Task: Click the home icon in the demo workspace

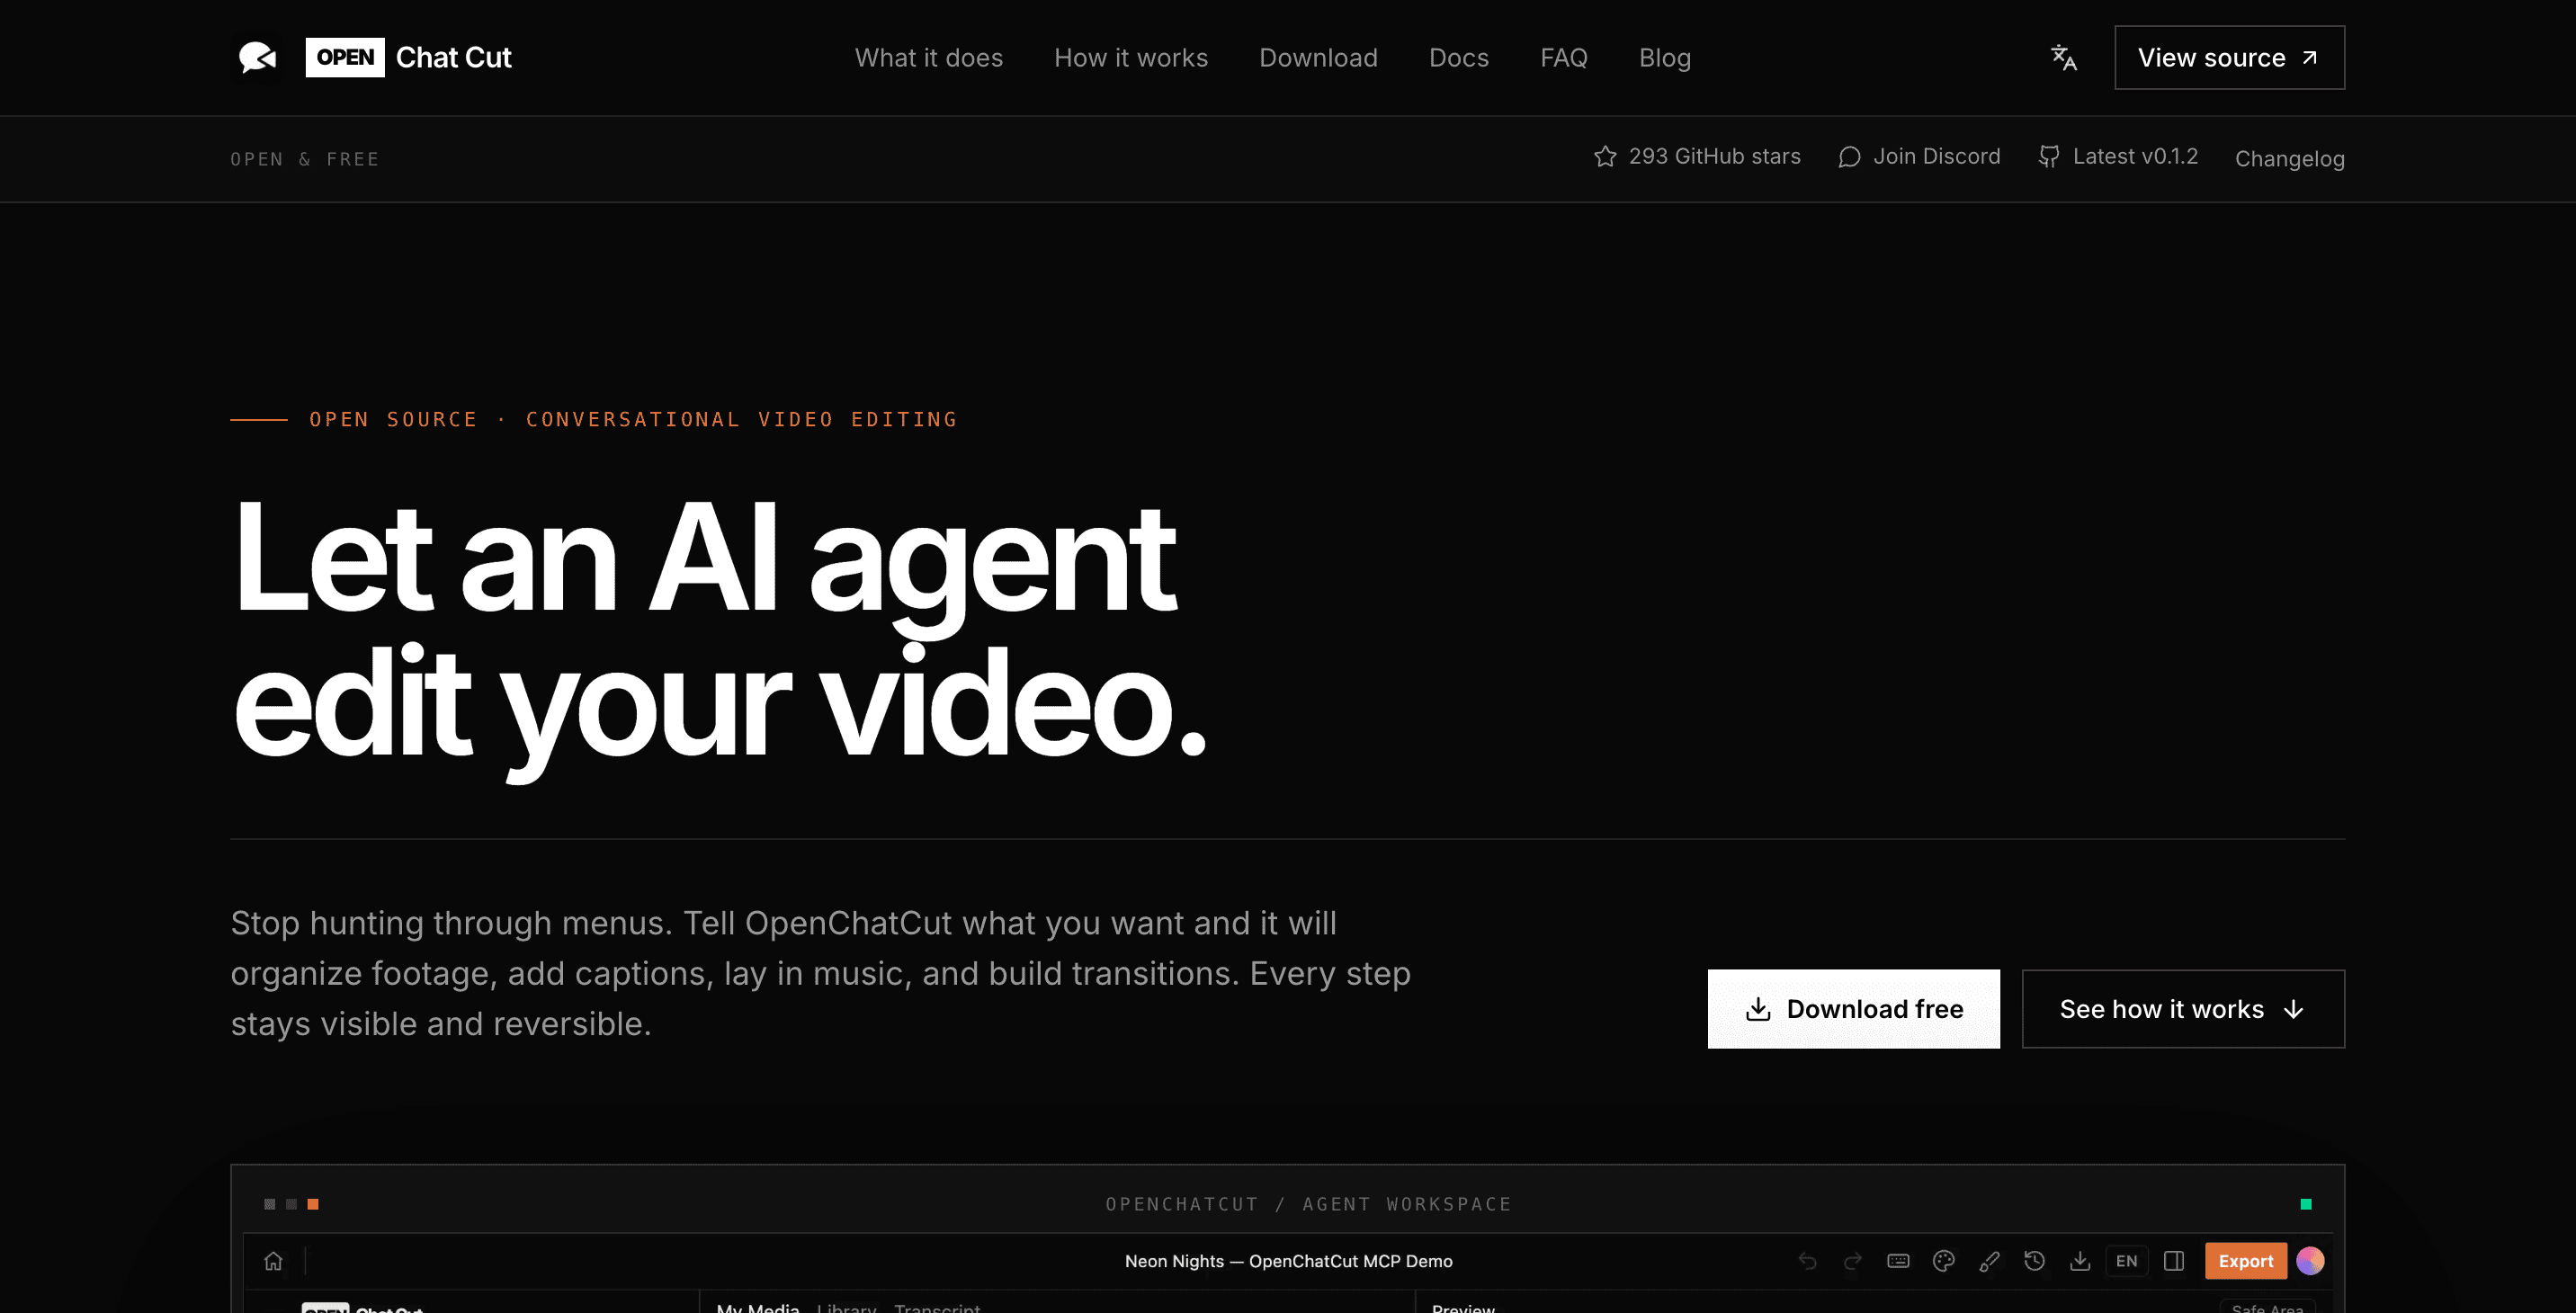Action: pyautogui.click(x=273, y=1261)
